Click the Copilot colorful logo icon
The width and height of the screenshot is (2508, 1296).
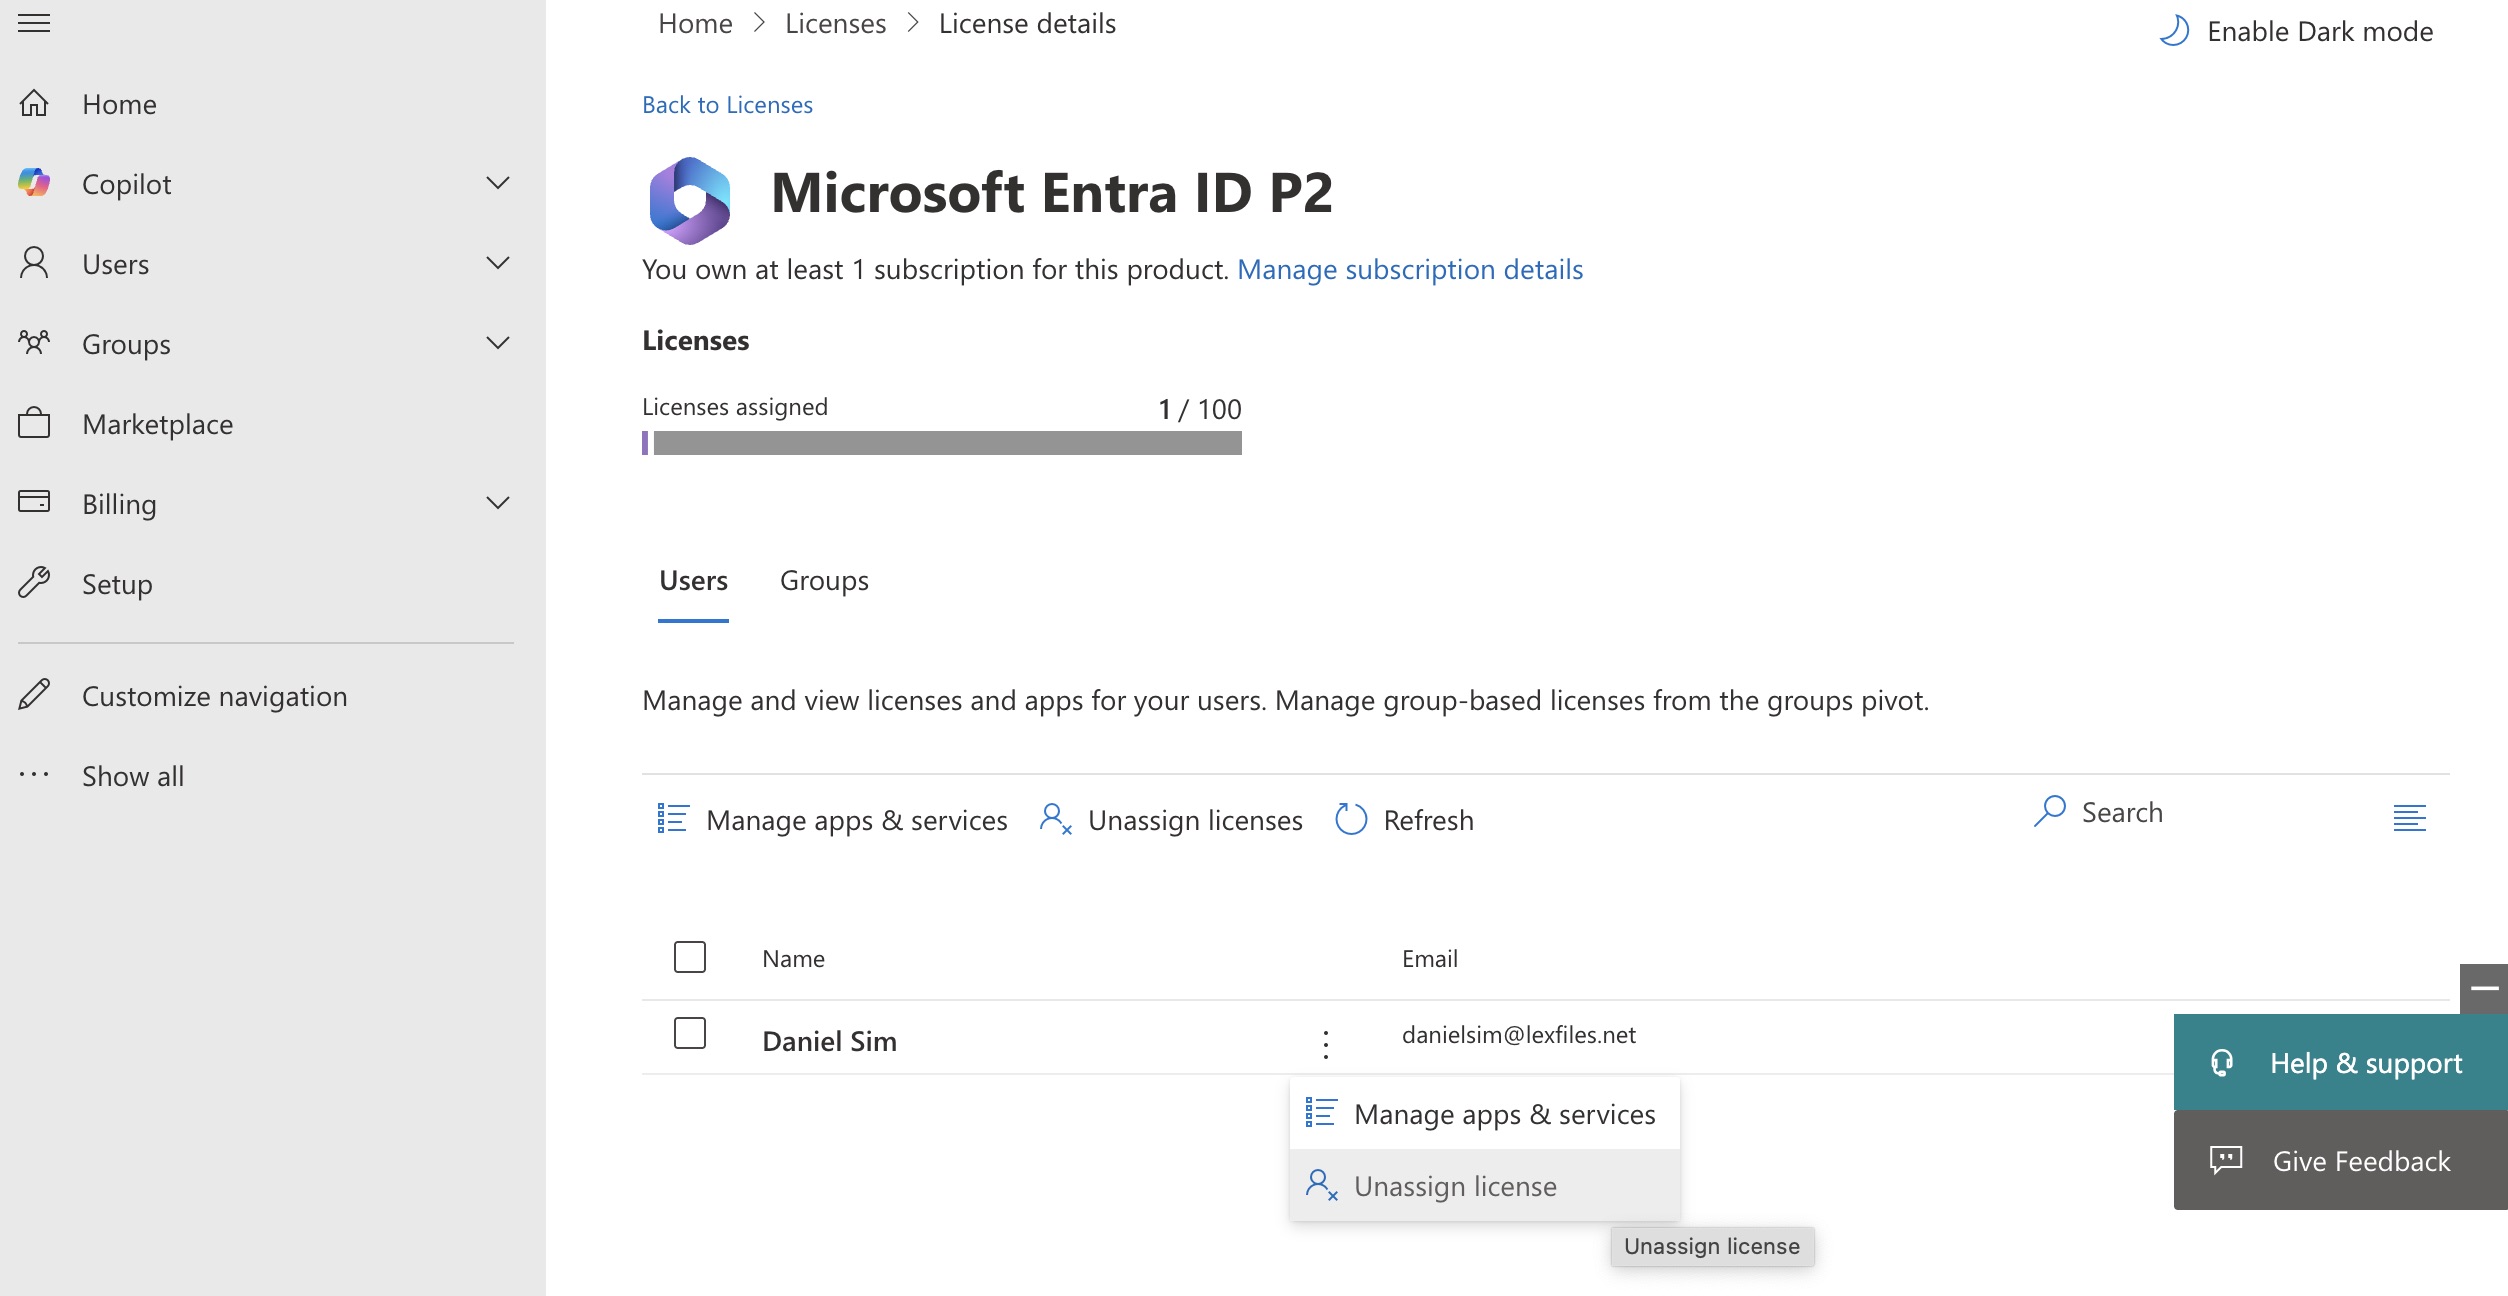(34, 183)
